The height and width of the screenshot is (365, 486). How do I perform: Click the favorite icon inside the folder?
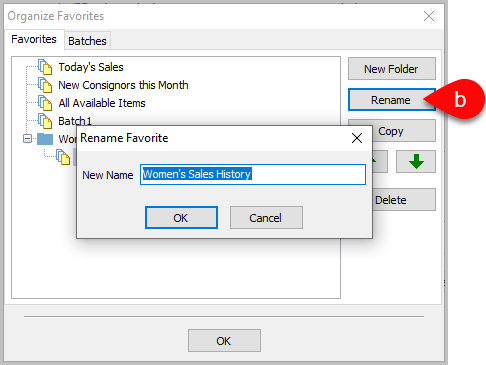point(63,157)
